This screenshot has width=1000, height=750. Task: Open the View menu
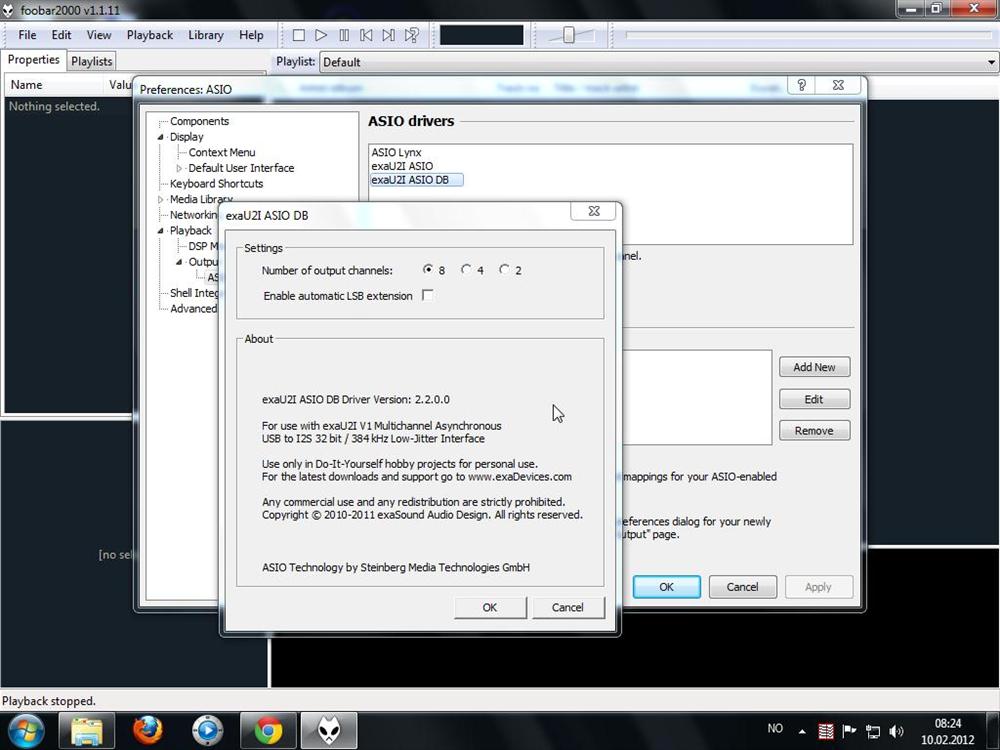click(99, 35)
